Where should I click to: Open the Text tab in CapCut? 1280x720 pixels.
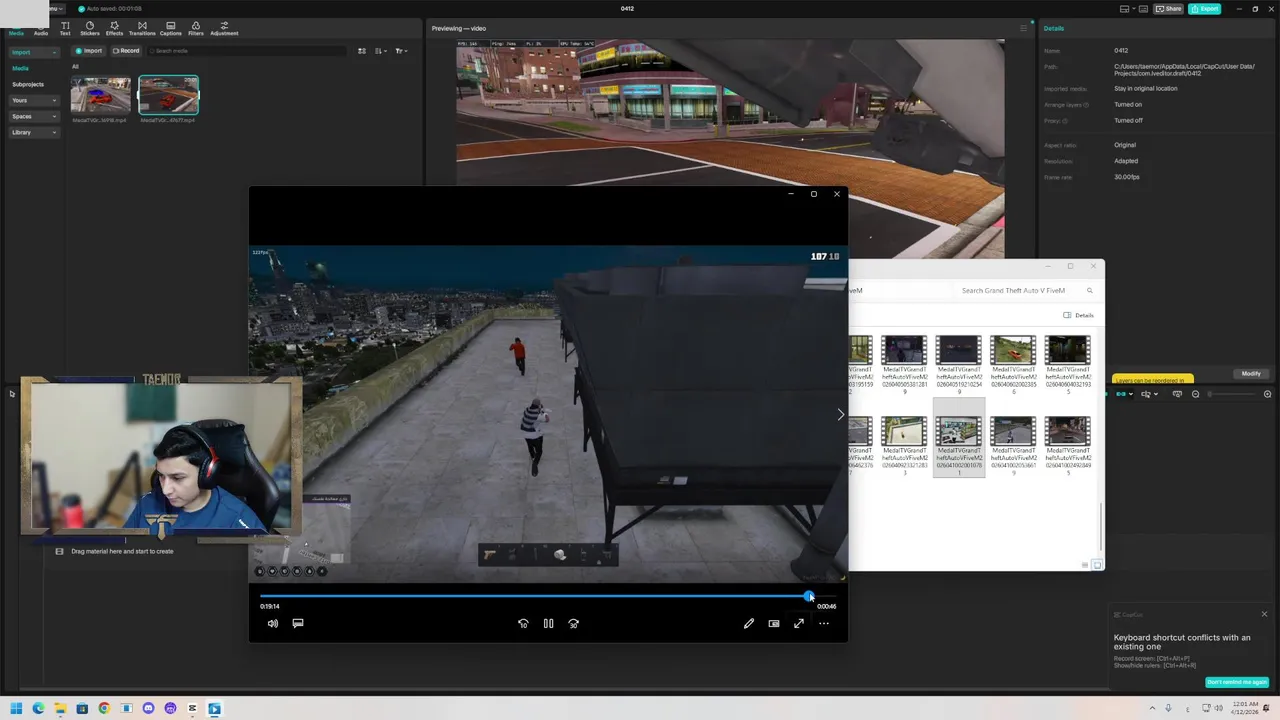tap(65, 29)
